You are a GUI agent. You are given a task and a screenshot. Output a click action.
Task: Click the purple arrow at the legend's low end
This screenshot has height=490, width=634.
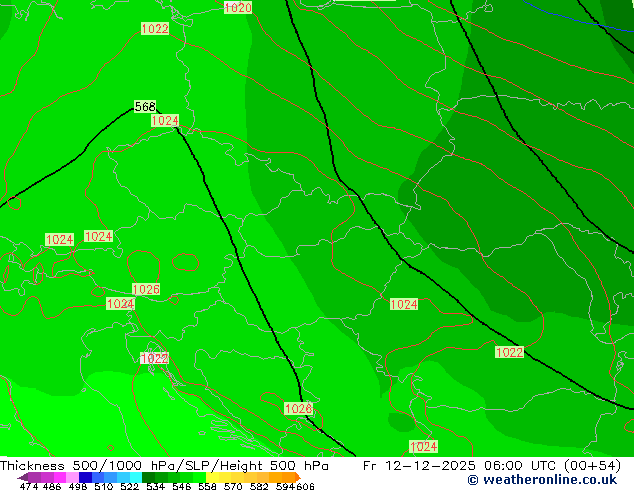(x=23, y=477)
